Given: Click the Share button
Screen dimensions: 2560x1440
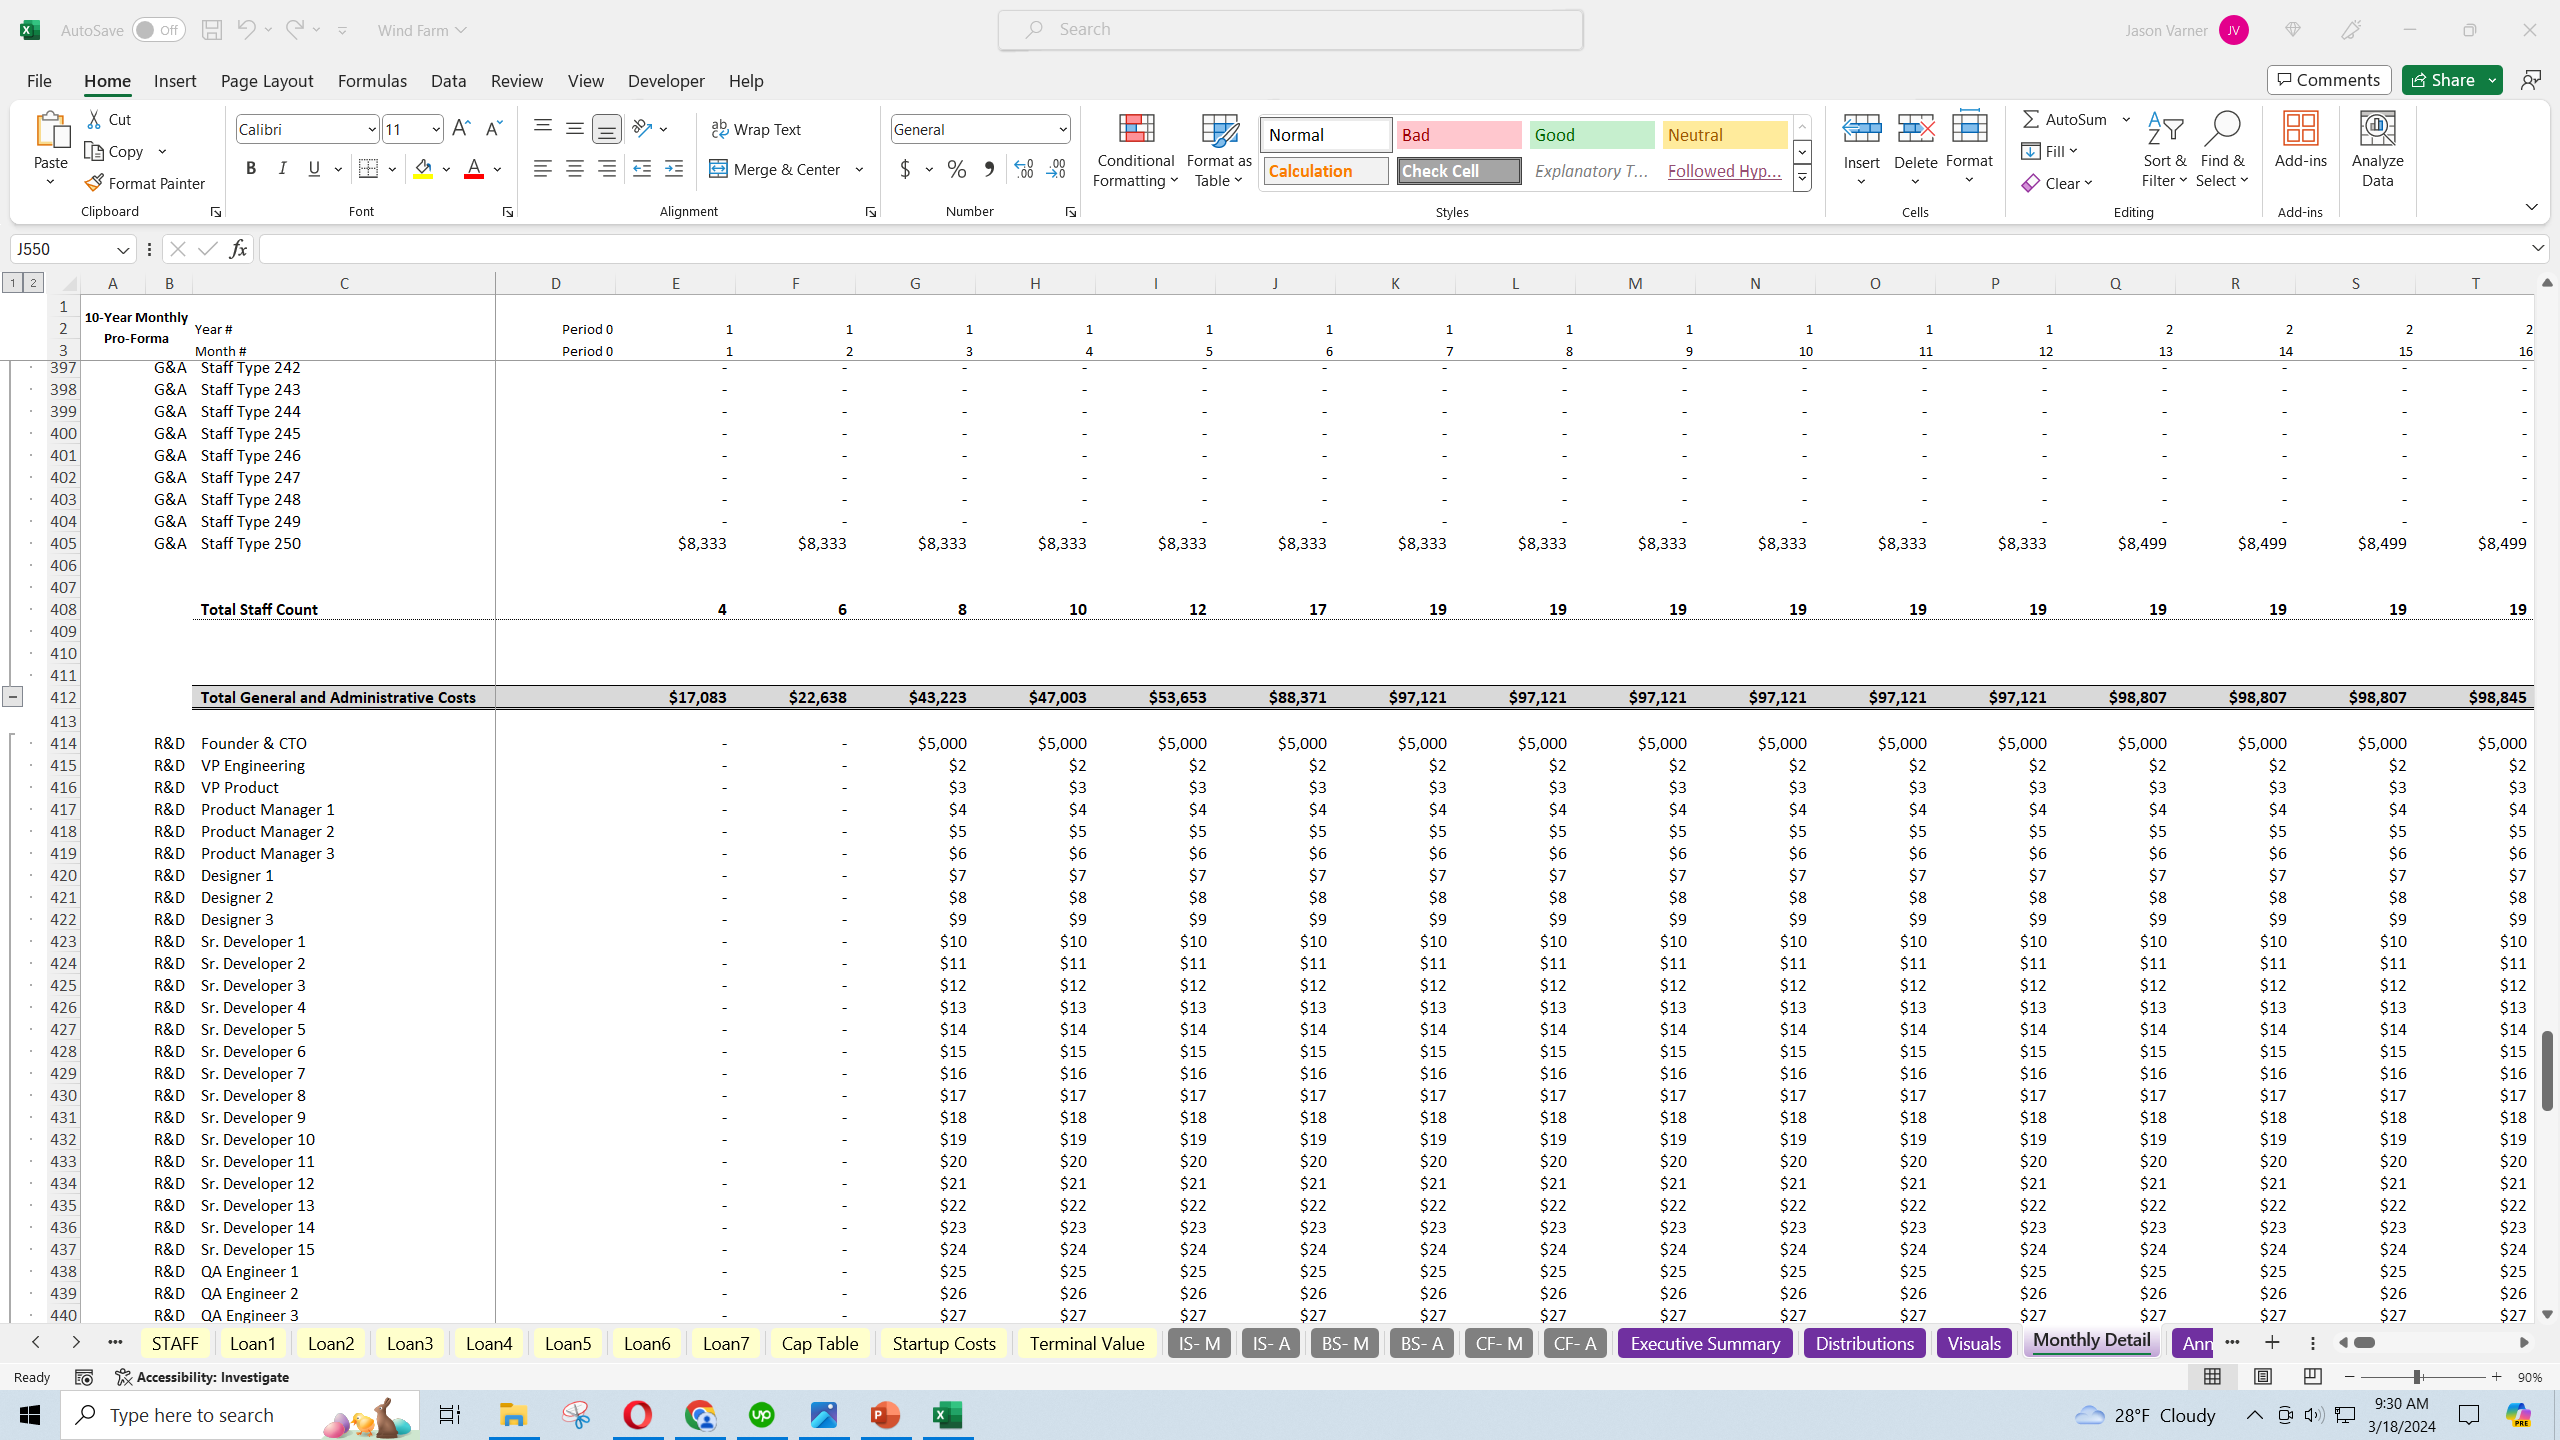Looking at the screenshot, I should tap(2443, 80).
